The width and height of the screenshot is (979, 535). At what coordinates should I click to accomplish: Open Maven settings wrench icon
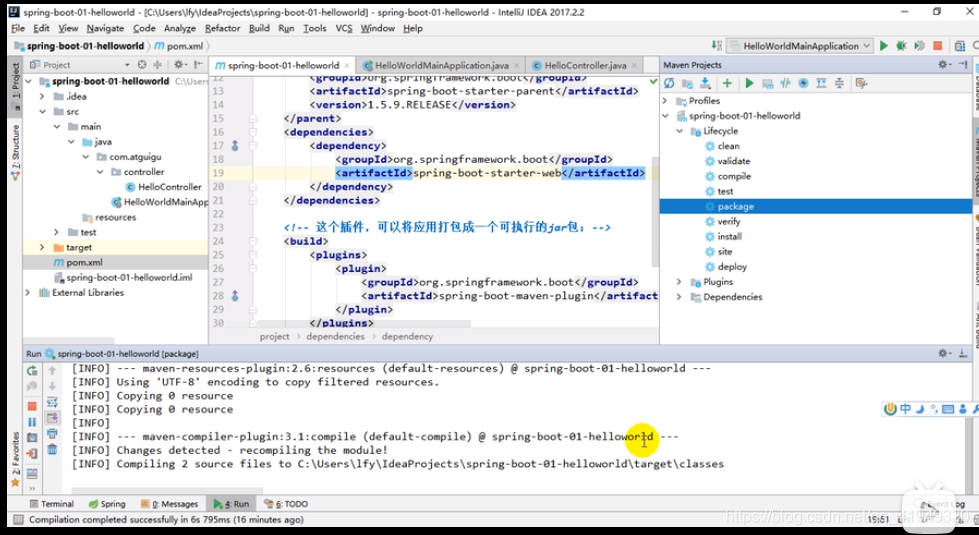pos(862,83)
